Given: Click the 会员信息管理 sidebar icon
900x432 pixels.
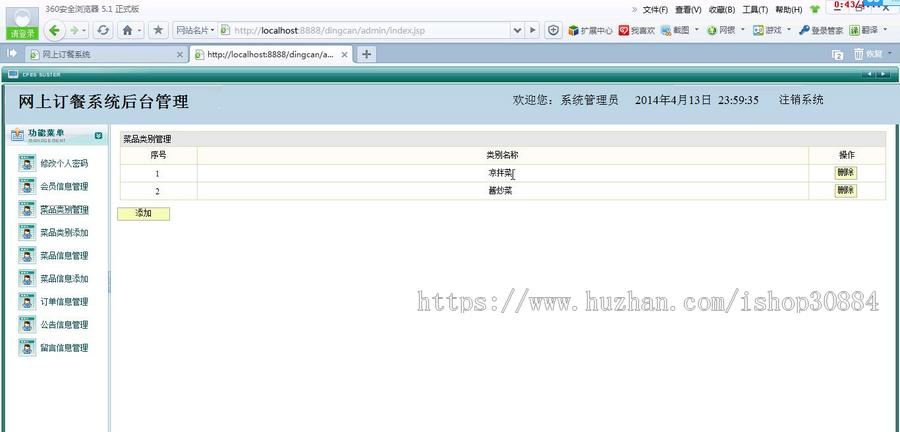Looking at the screenshot, I should (27, 186).
